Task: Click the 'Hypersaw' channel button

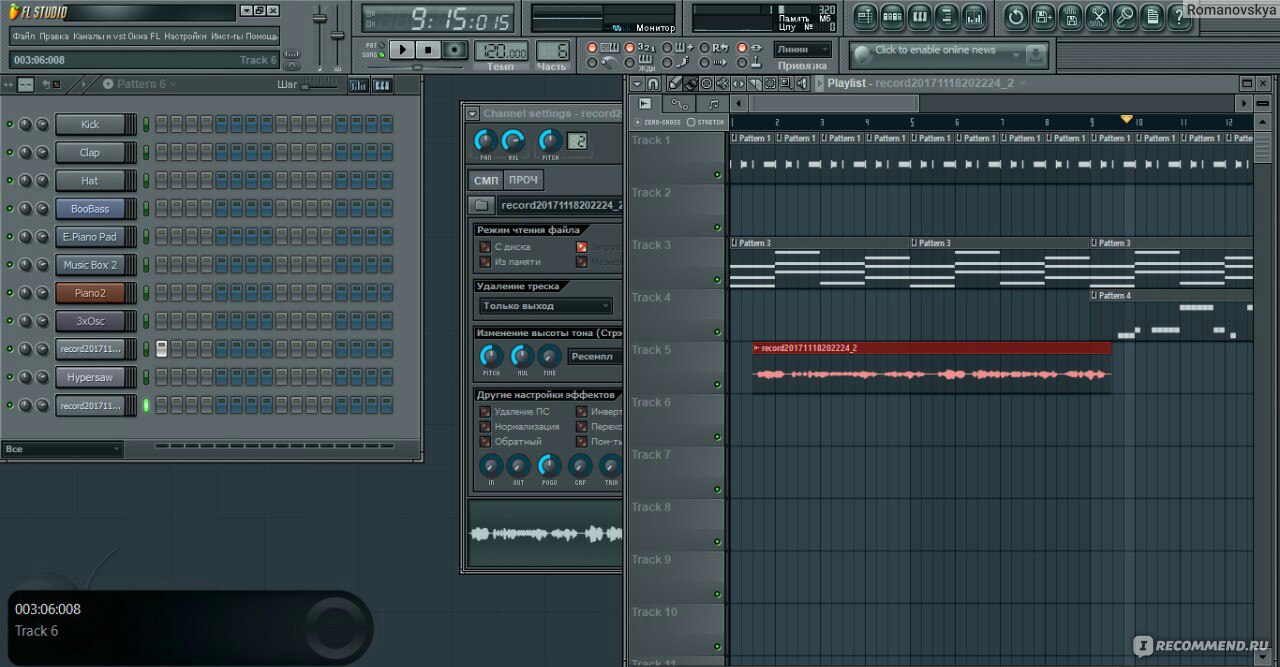Action: 90,377
